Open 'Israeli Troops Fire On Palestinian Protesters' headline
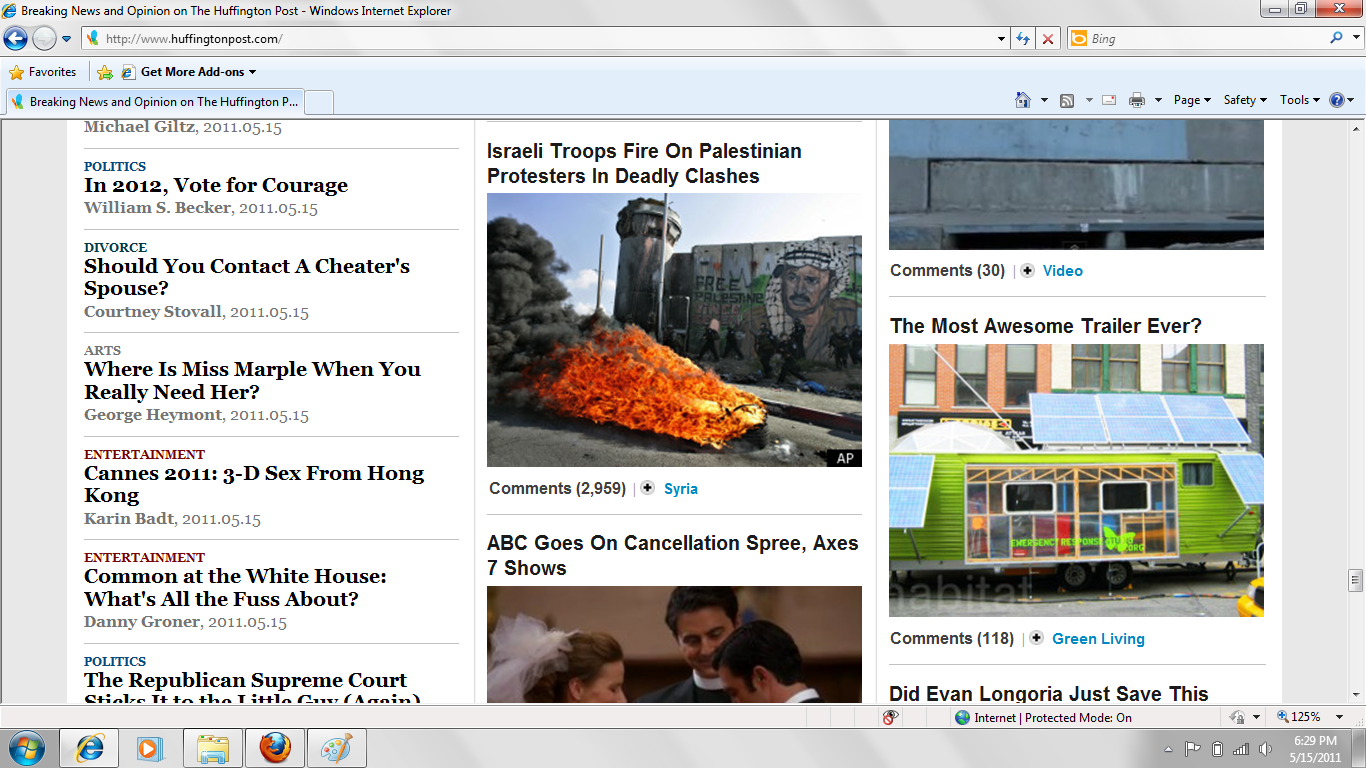This screenshot has width=1366, height=768. pyautogui.click(x=644, y=163)
